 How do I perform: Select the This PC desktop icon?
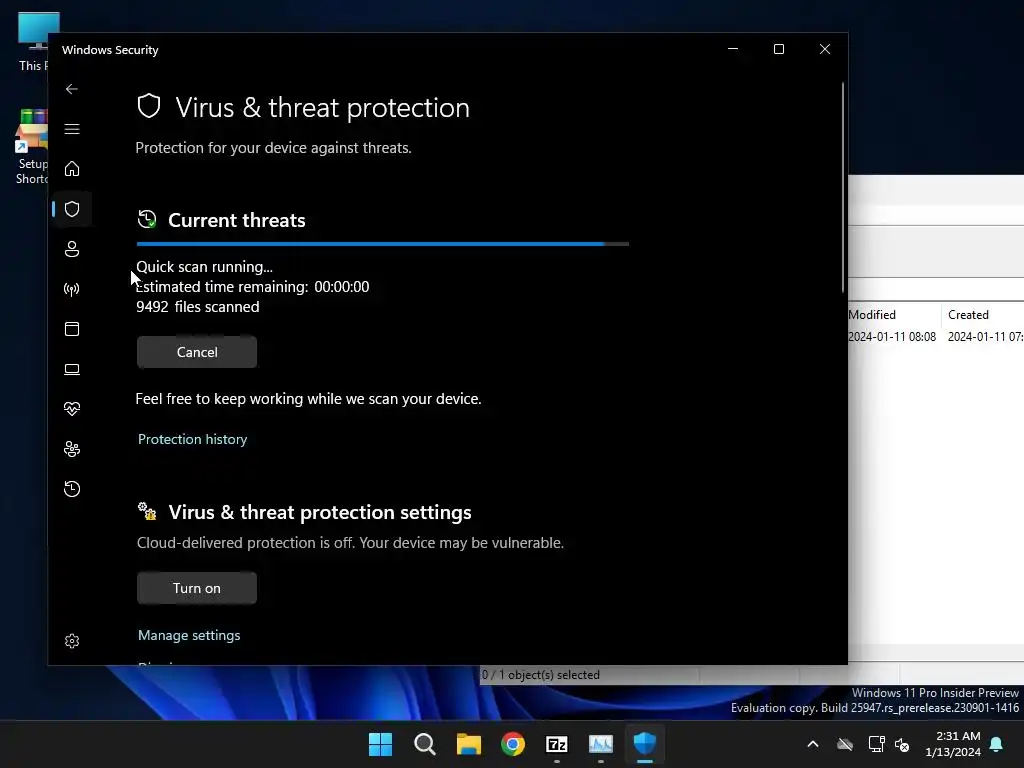(x=33, y=41)
